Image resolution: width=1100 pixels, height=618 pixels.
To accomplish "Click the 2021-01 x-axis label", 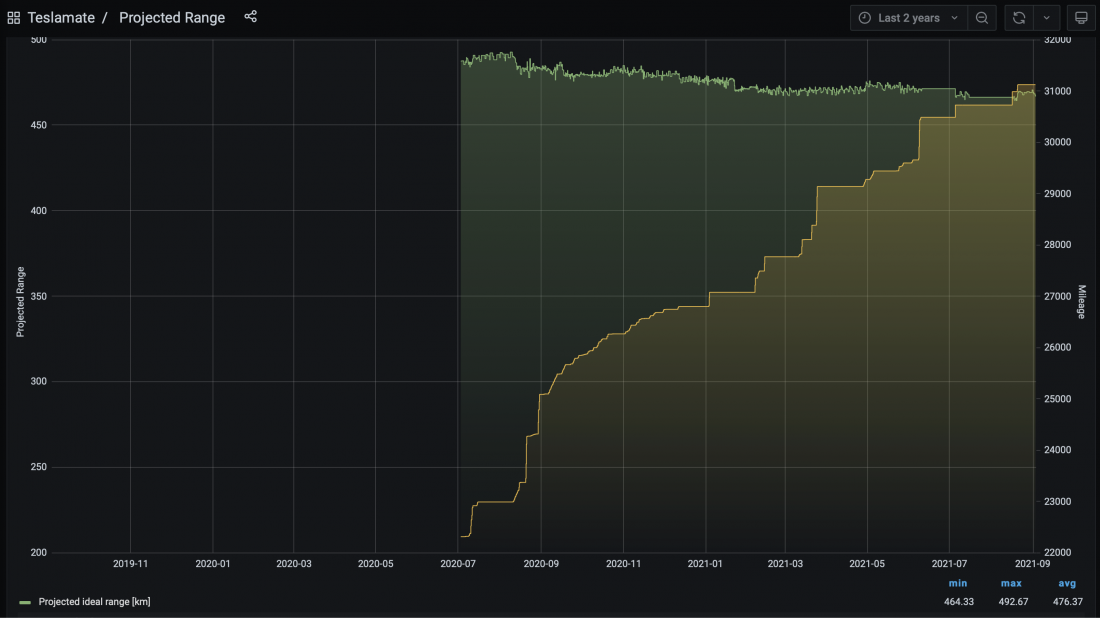I will point(706,564).
